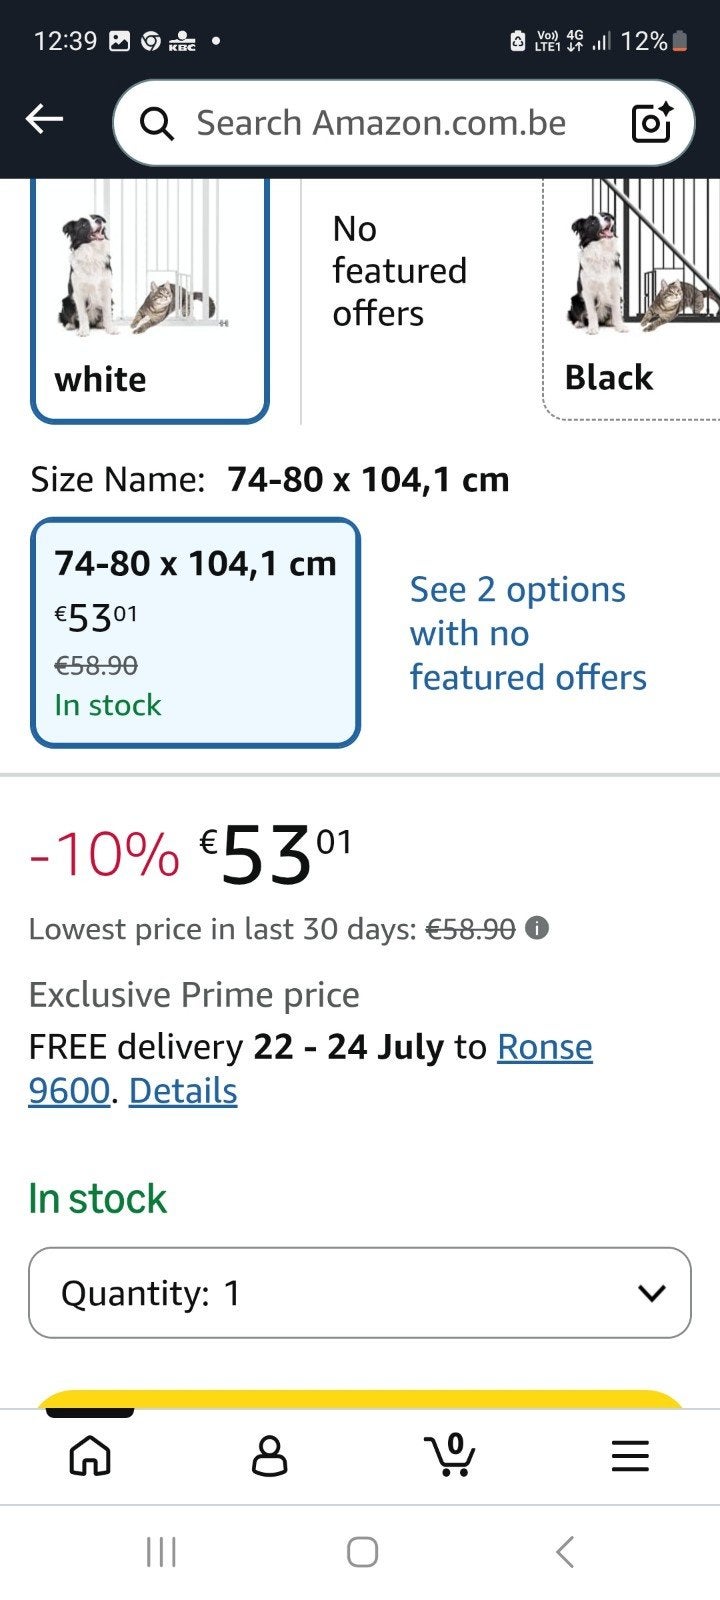Open Ronse 9600 delivery location link

310,1069
